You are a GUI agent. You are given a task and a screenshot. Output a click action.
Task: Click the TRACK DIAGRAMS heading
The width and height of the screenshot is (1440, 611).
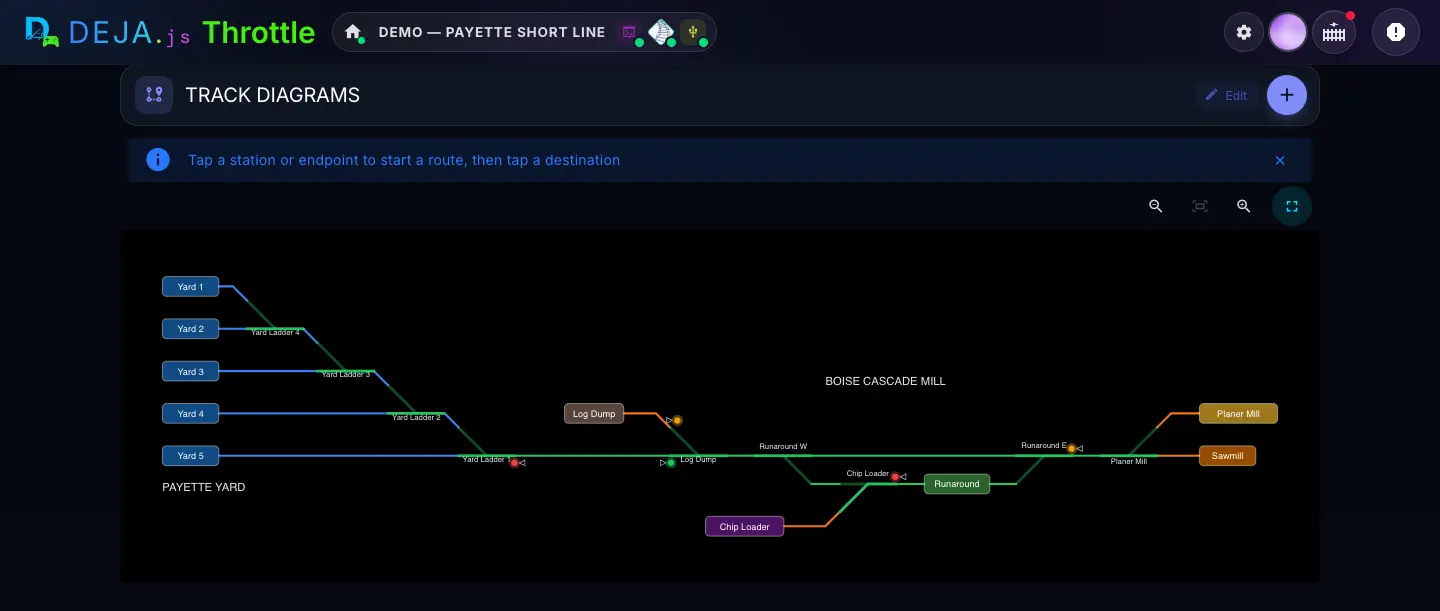point(272,95)
